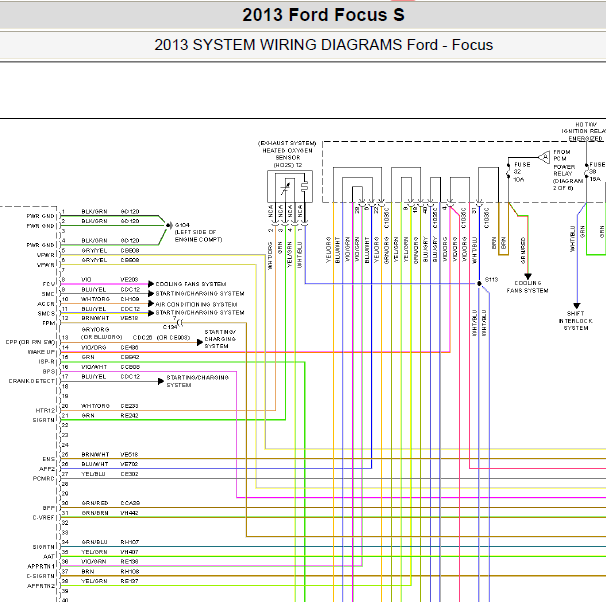Viewport: 606px width, 602px height.
Task: Click the PCMRC pin label
Action: click(x=44, y=479)
